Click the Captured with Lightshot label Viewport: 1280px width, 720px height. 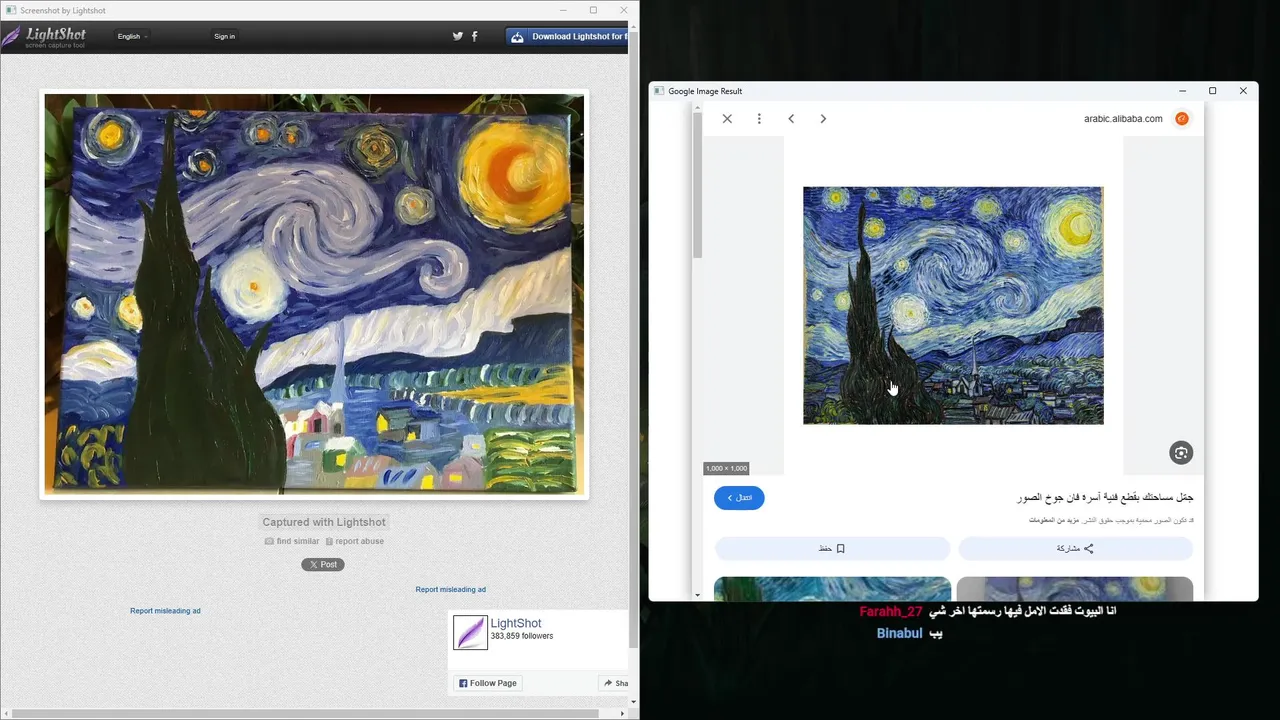[x=323, y=522]
